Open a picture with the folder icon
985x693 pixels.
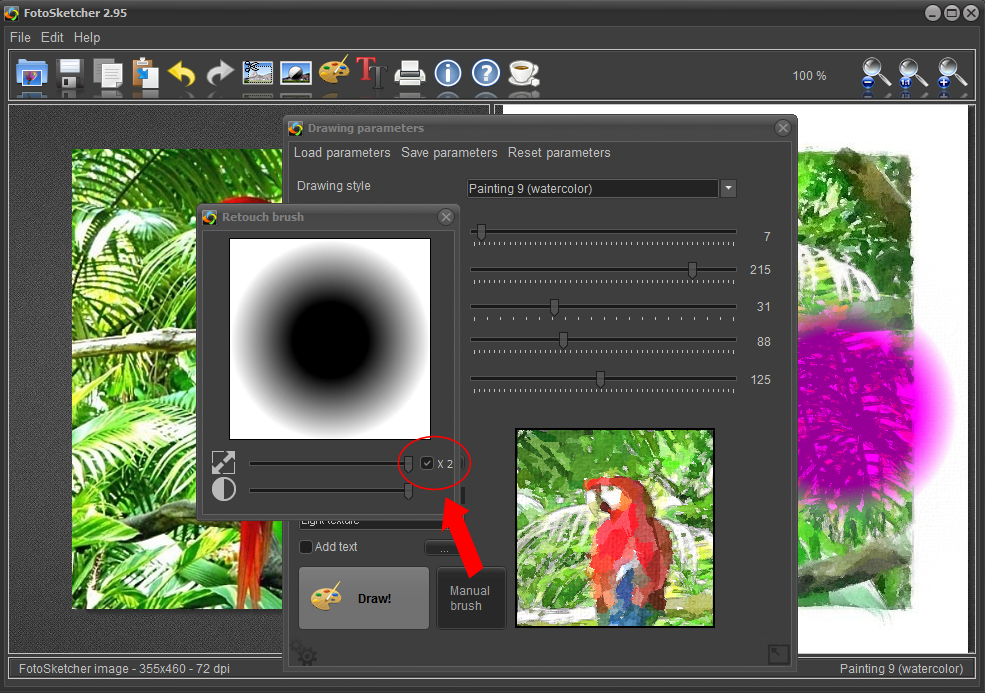point(31,74)
